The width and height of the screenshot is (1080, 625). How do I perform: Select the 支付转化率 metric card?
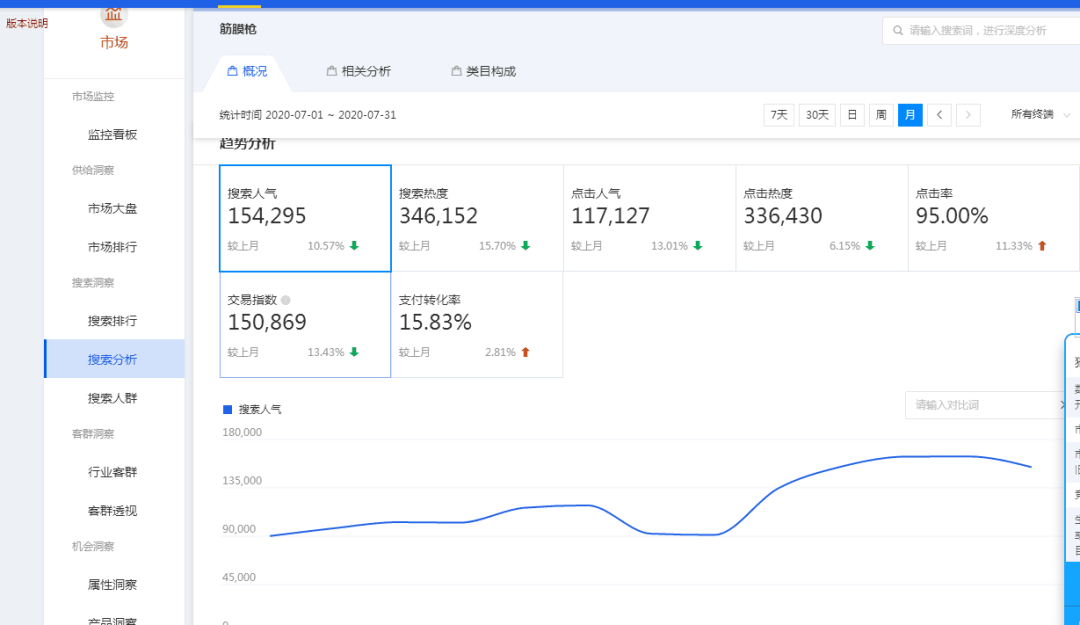[x=477, y=325]
